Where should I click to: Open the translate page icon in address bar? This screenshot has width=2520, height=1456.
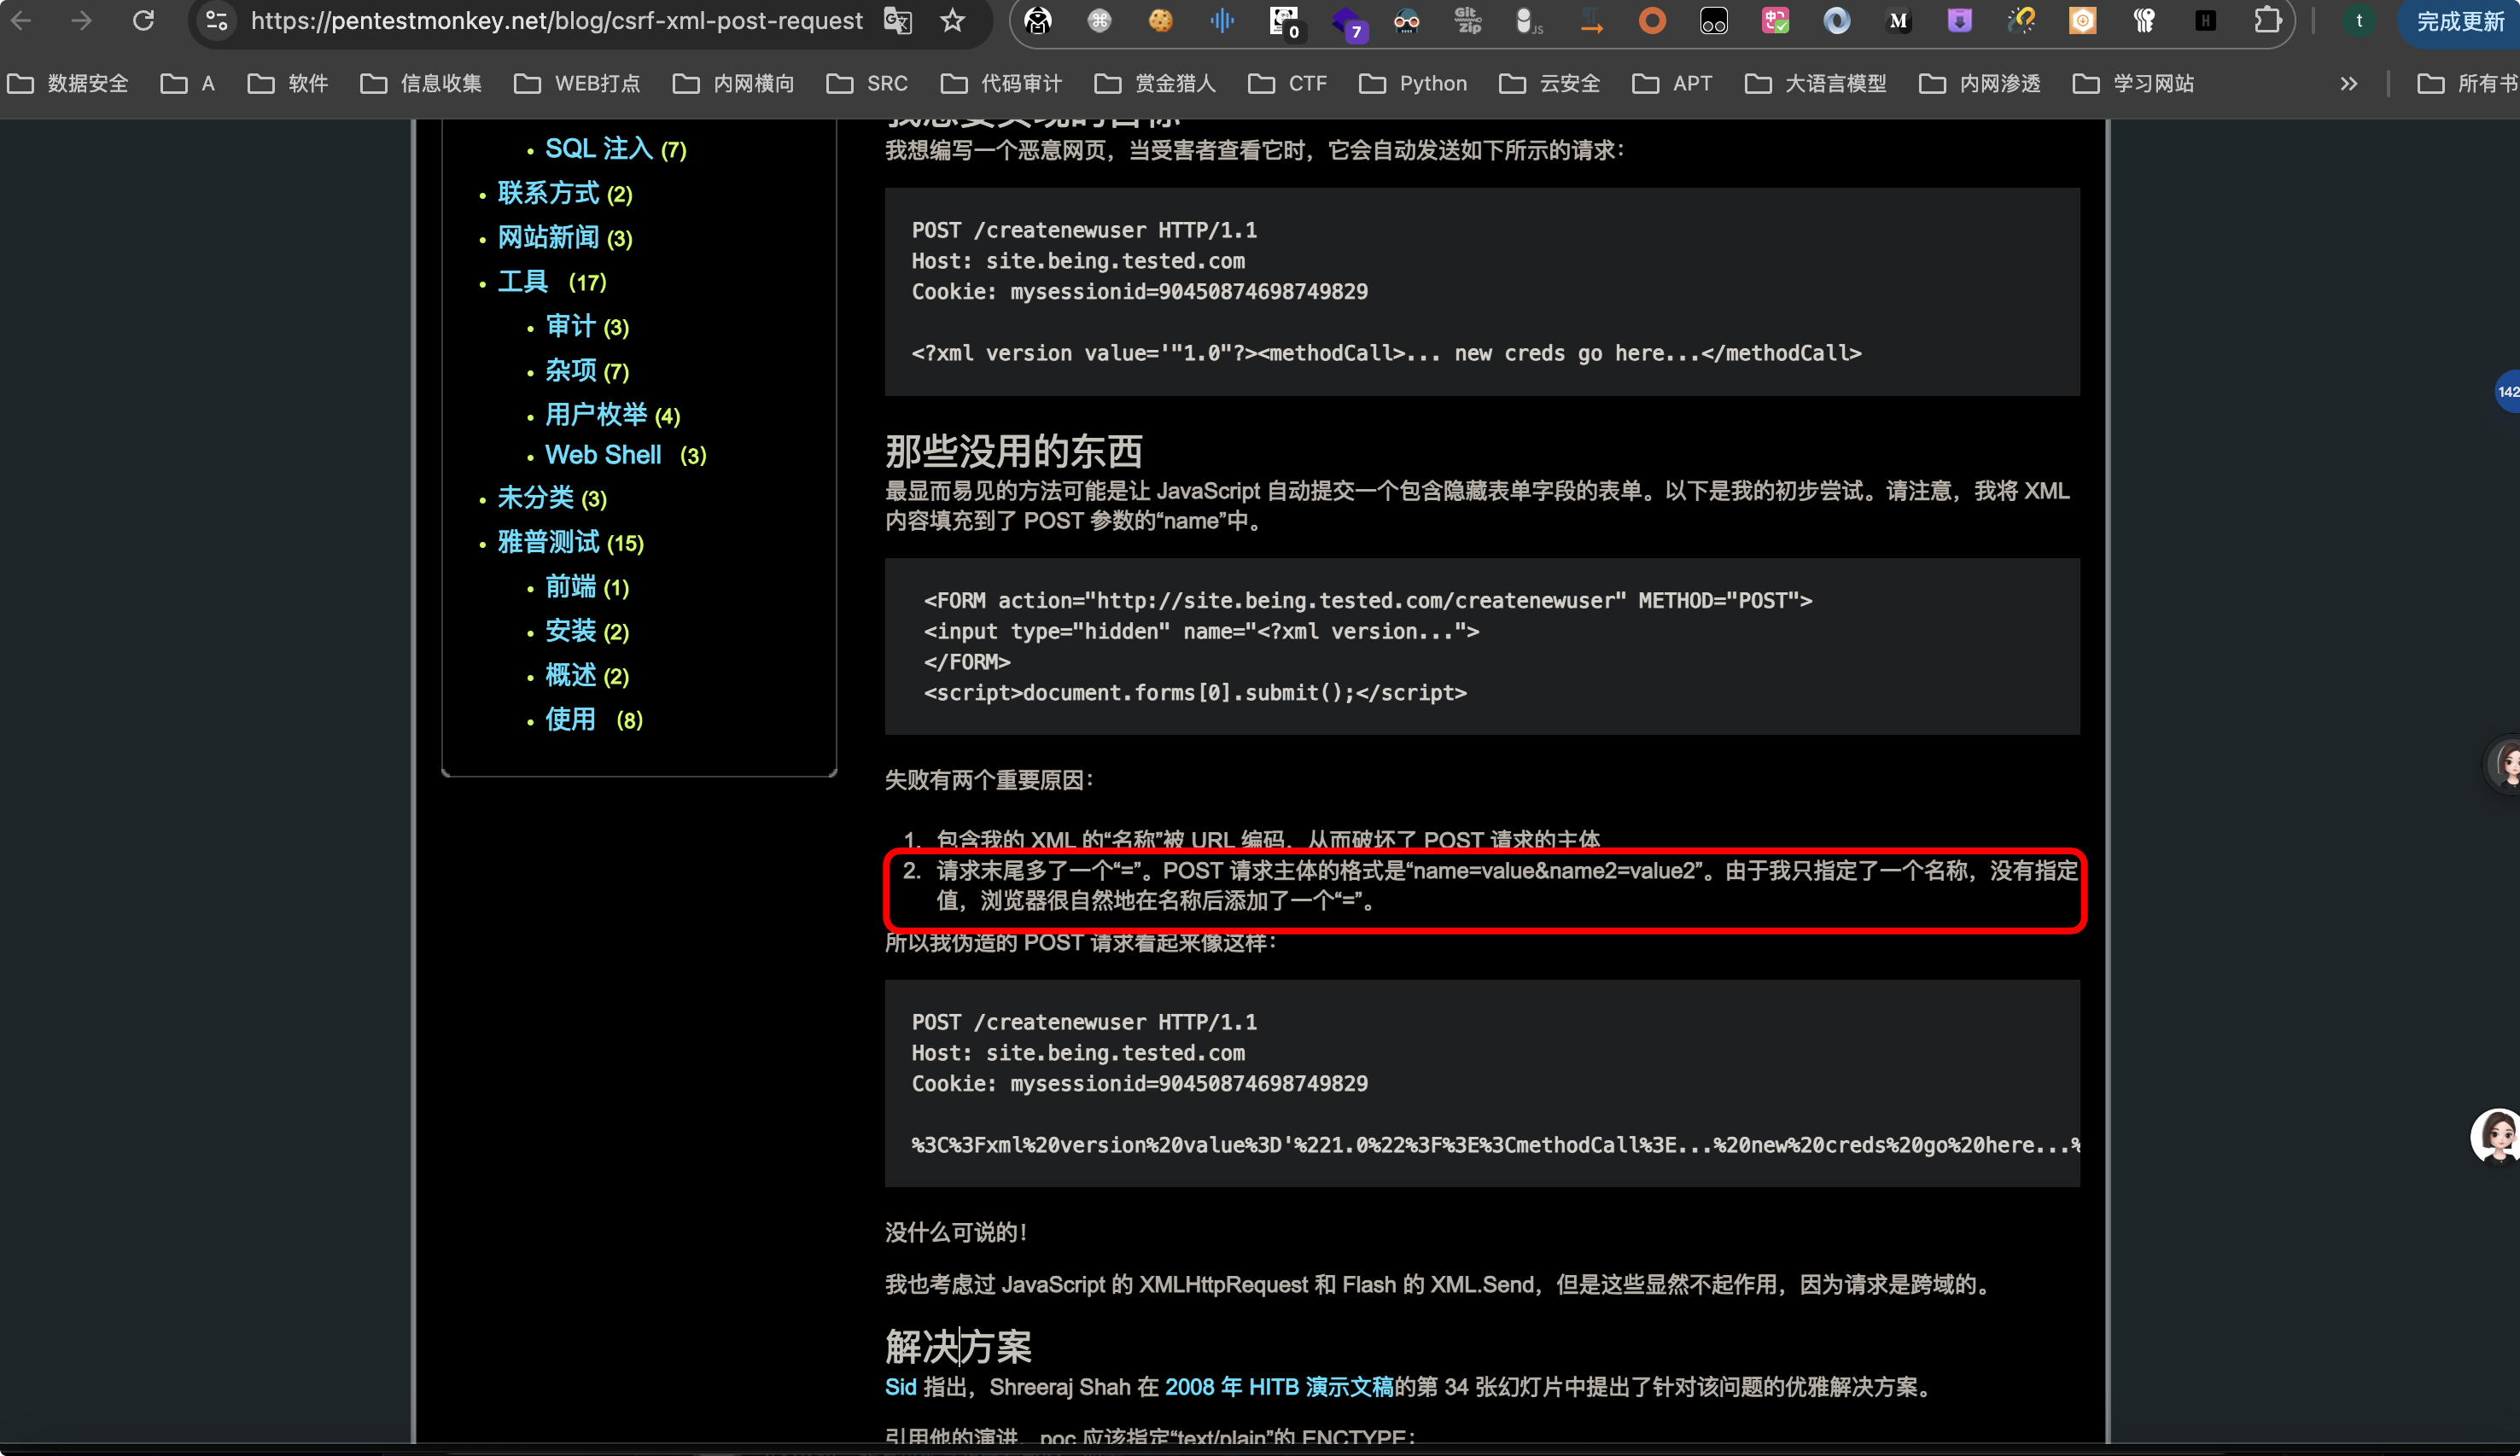[x=898, y=21]
